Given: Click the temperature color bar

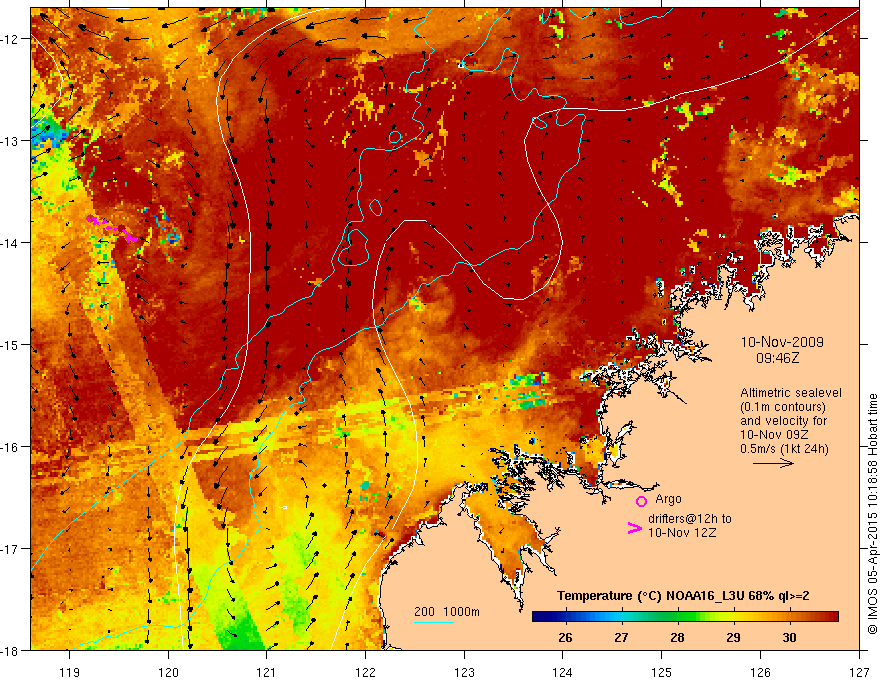Looking at the screenshot, I should (685, 617).
